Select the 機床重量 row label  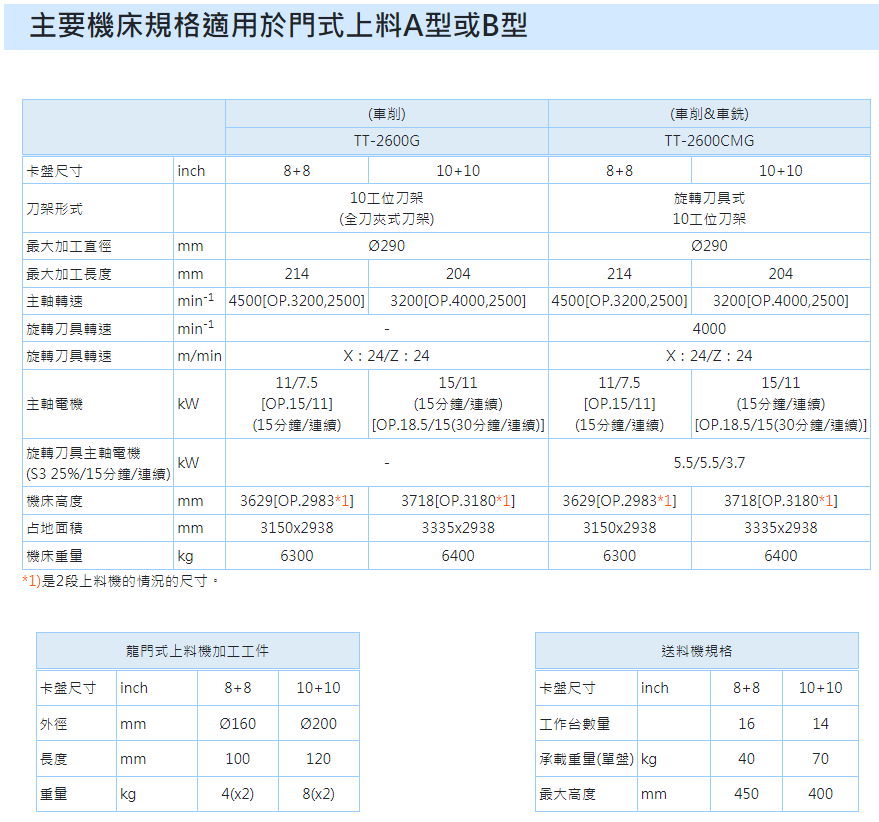coord(54,556)
